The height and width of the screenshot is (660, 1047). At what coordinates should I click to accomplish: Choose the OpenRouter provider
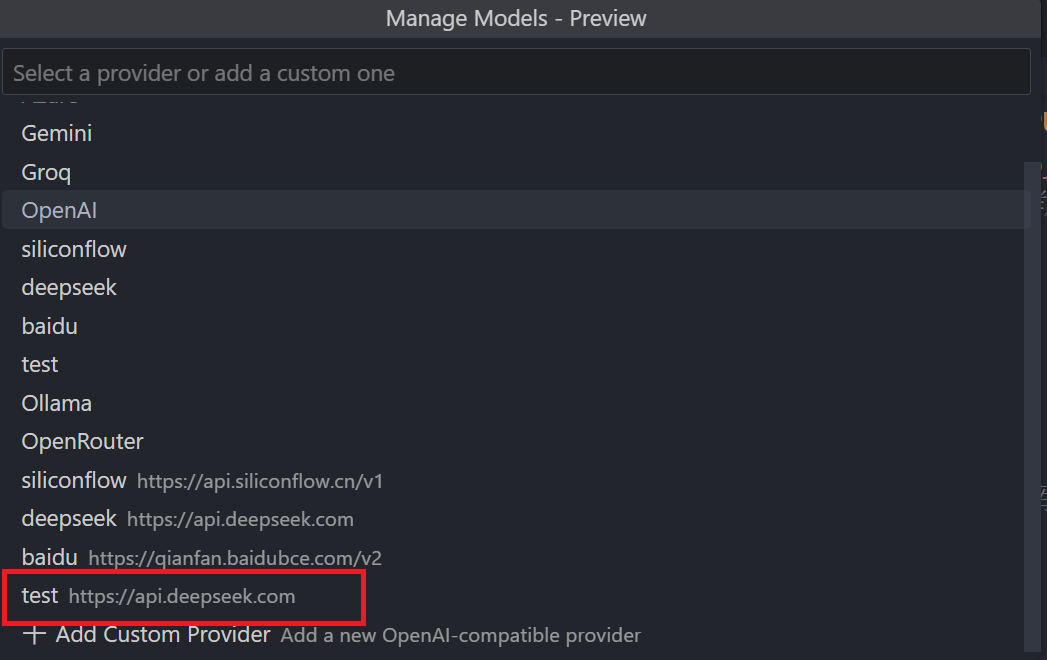[82, 441]
